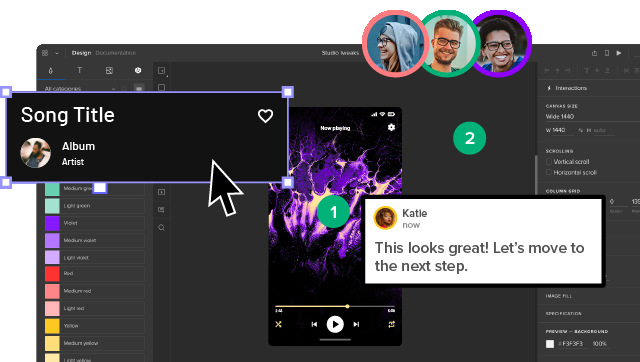This screenshot has height=362, width=640.
Task: Click the repeat icon in music player
Action: click(391, 324)
